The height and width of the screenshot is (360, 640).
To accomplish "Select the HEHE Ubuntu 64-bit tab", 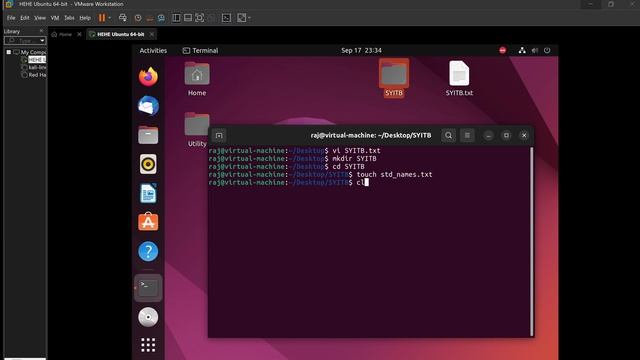I will click(120, 34).
